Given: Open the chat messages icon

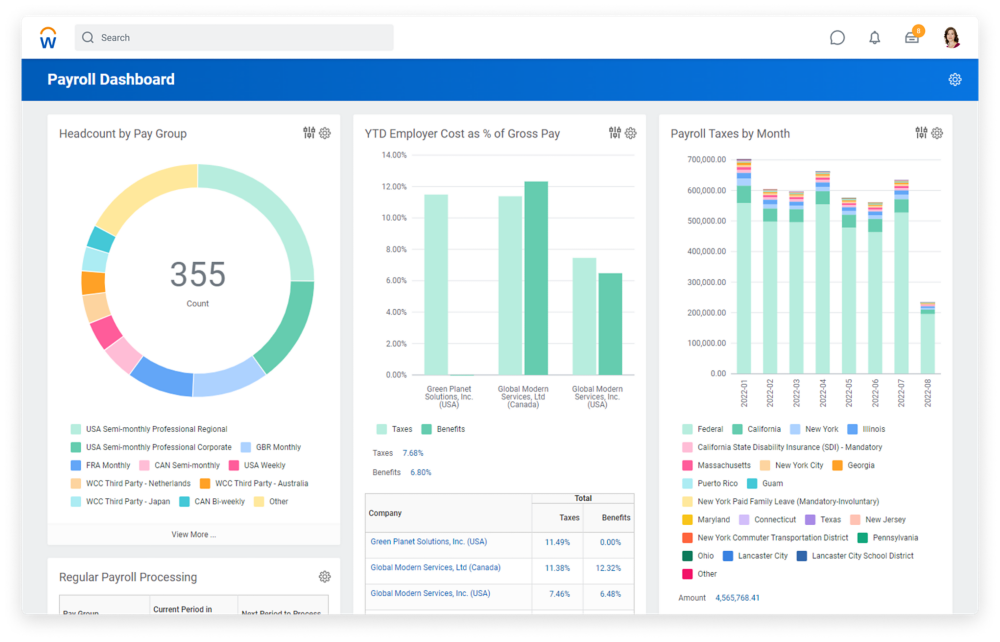Looking at the screenshot, I should [837, 38].
